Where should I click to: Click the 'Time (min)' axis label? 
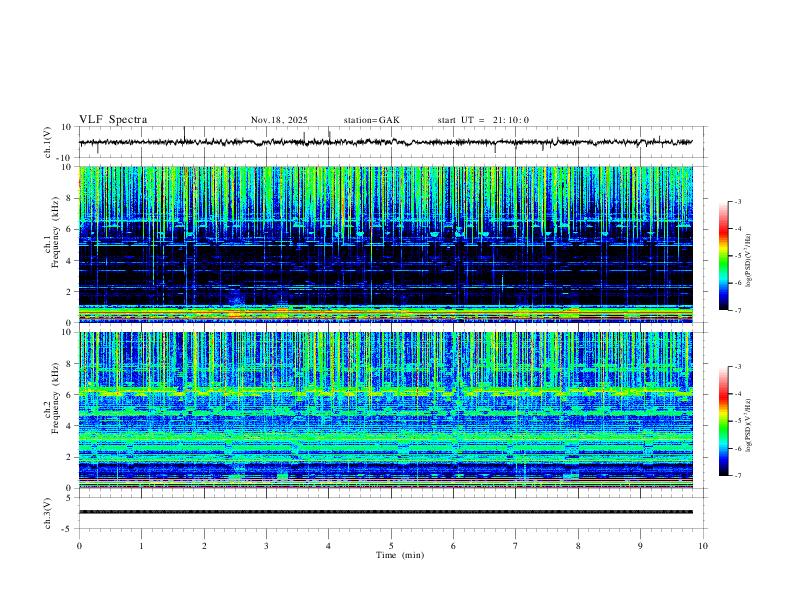pos(400,555)
